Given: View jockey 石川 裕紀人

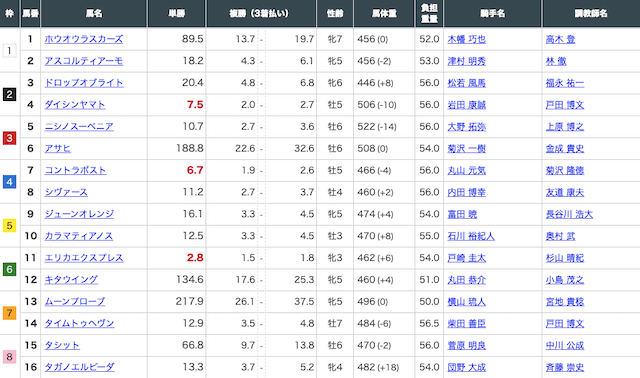Looking at the screenshot, I should click(471, 236).
